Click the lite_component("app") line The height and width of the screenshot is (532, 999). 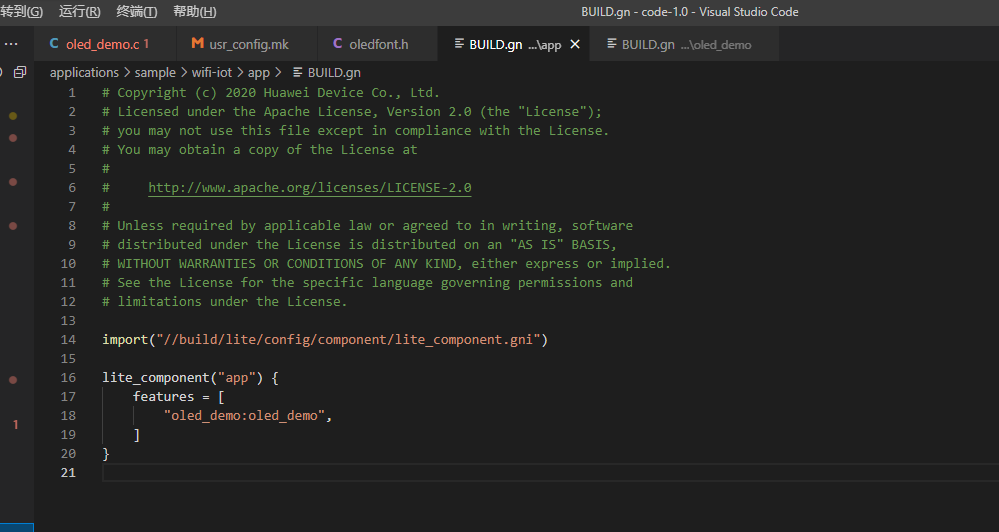(x=190, y=378)
